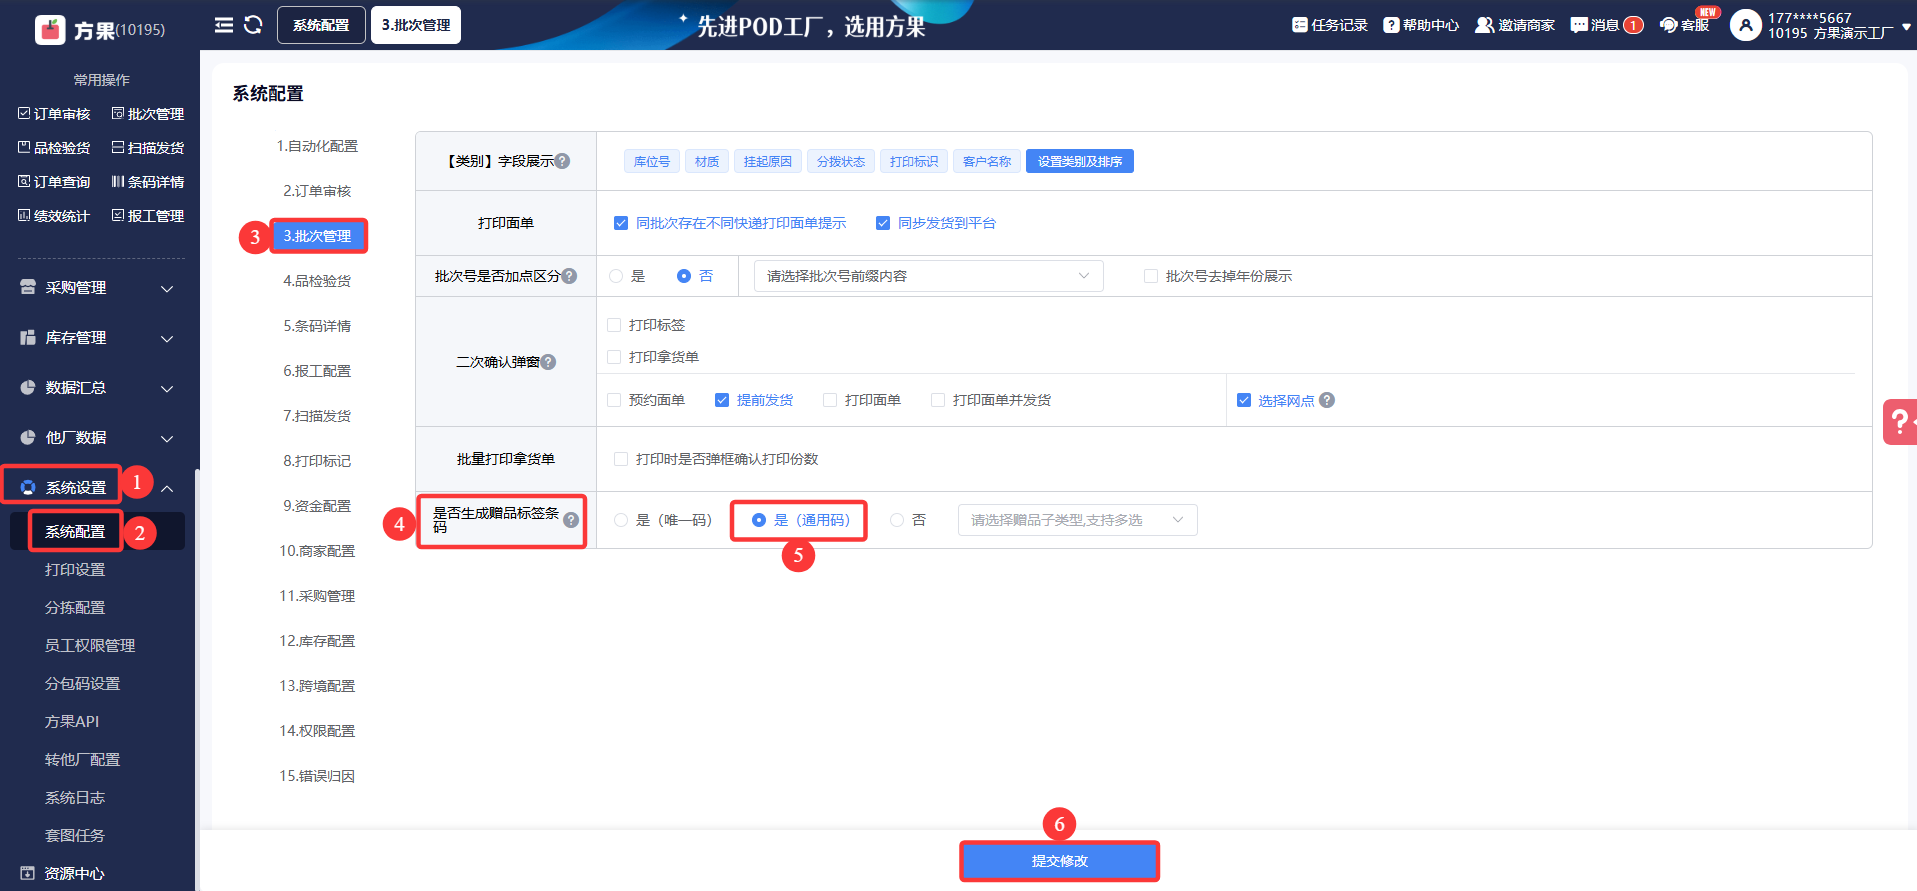Screen dimensions: 1917x891
Task: Collapse 系统设置 sidebar menu
Action: point(97,488)
